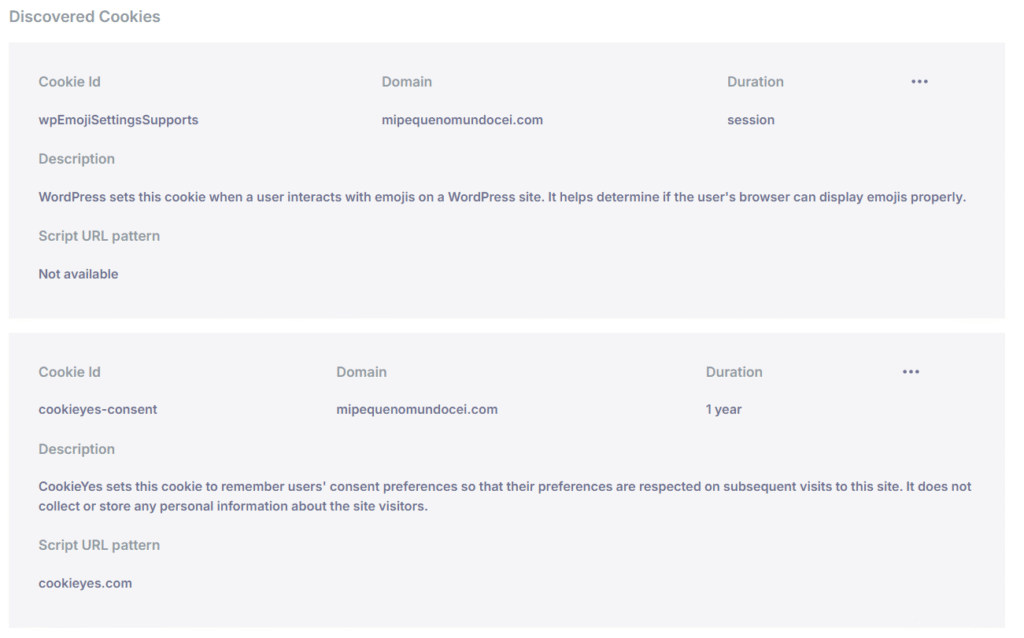
Task: Click the Domain label in the first card
Action: [x=407, y=82]
